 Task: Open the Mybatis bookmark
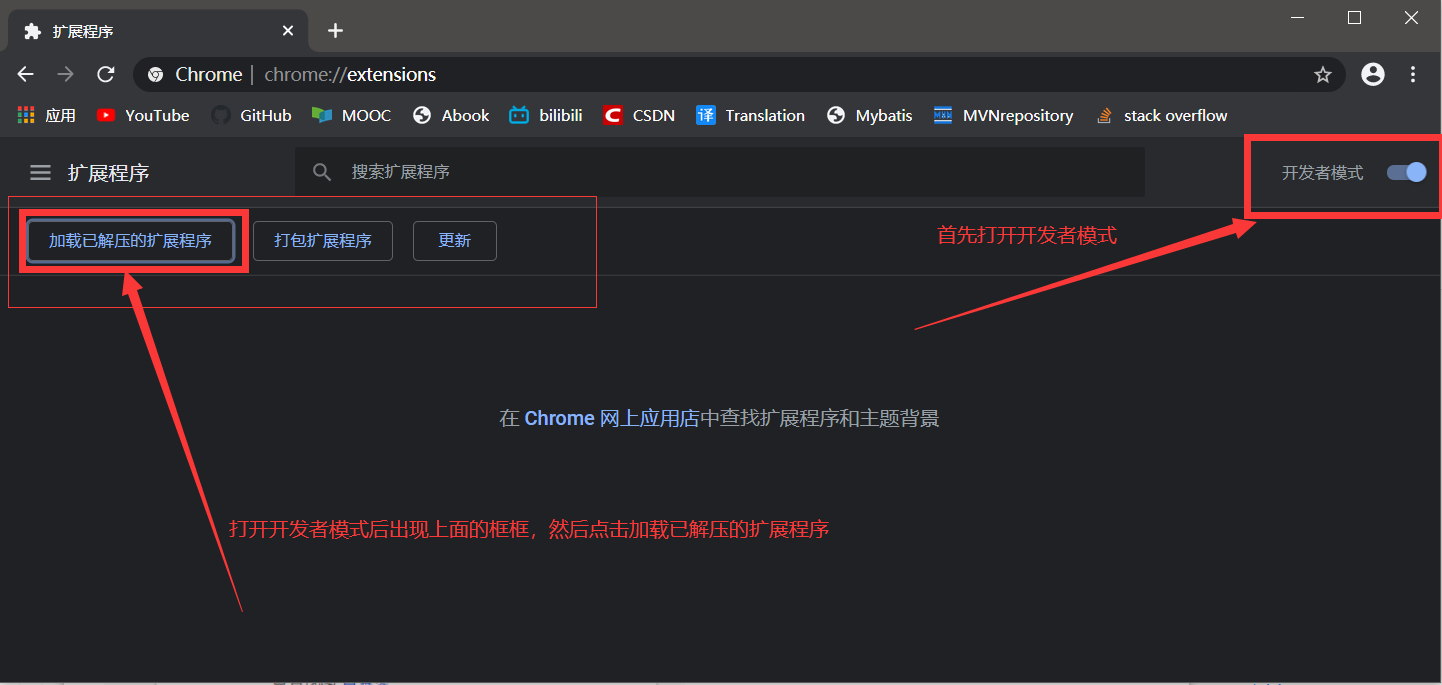(870, 115)
